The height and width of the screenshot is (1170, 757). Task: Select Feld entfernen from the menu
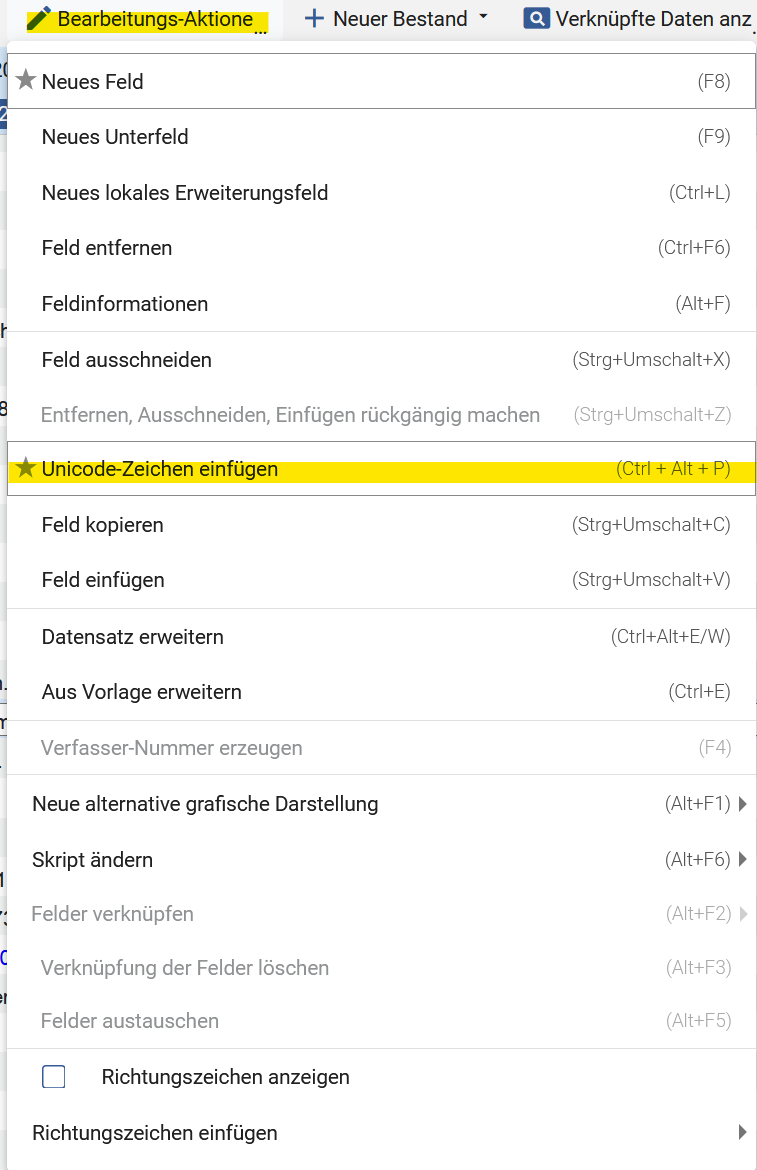click(x=107, y=248)
